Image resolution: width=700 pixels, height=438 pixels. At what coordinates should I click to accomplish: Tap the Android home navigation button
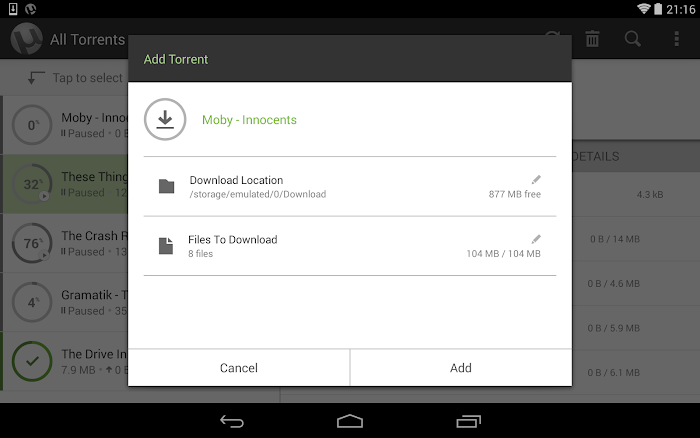(350, 421)
